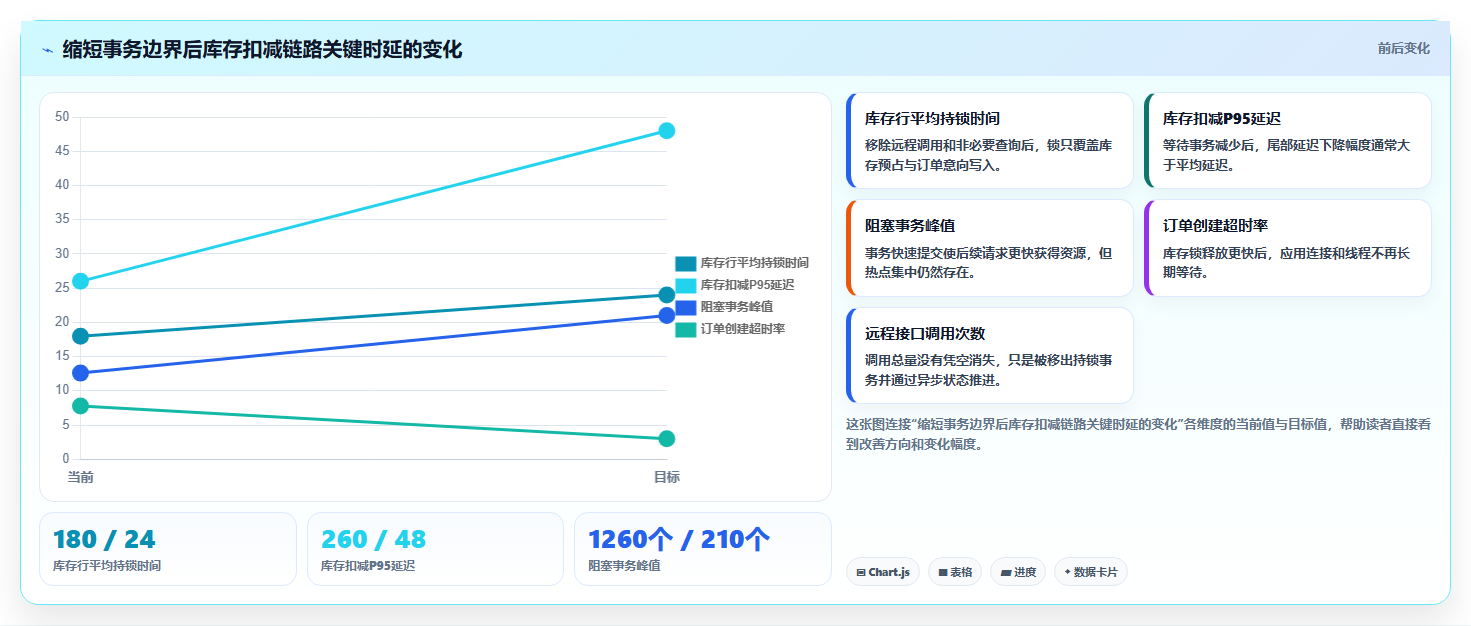Click caption 库存行平均持锁时间 under 180 / 24
The width and height of the screenshot is (1471, 626).
[107, 566]
